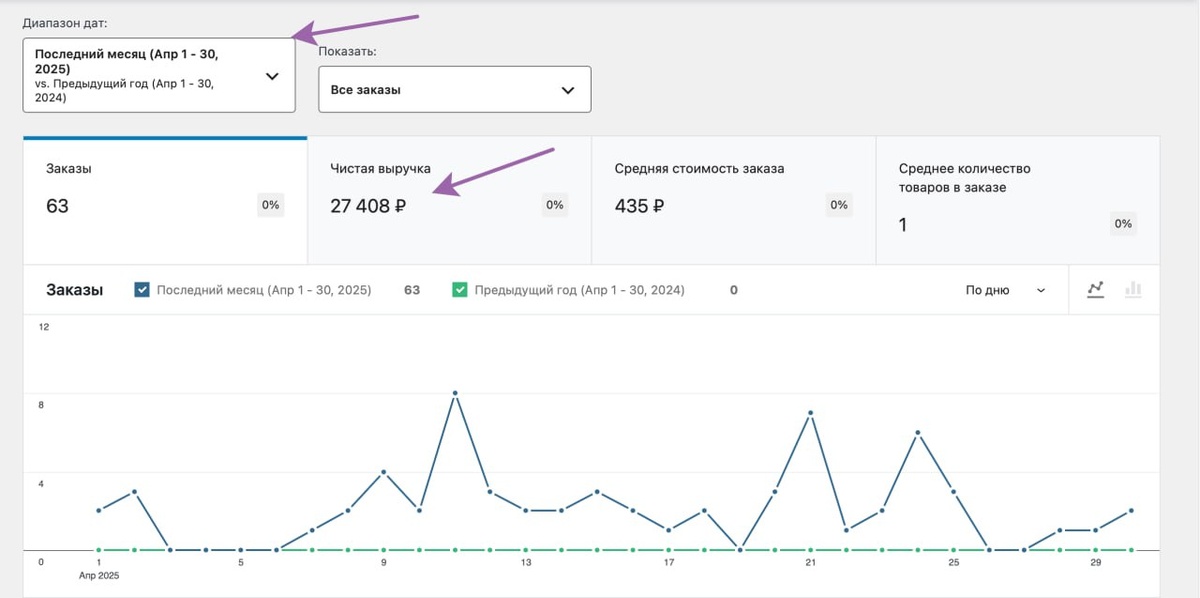Image resolution: width=1200 pixels, height=598 pixels.
Task: Select 'Среднее количество товаров в заказе' tab
Action: 1017,200
